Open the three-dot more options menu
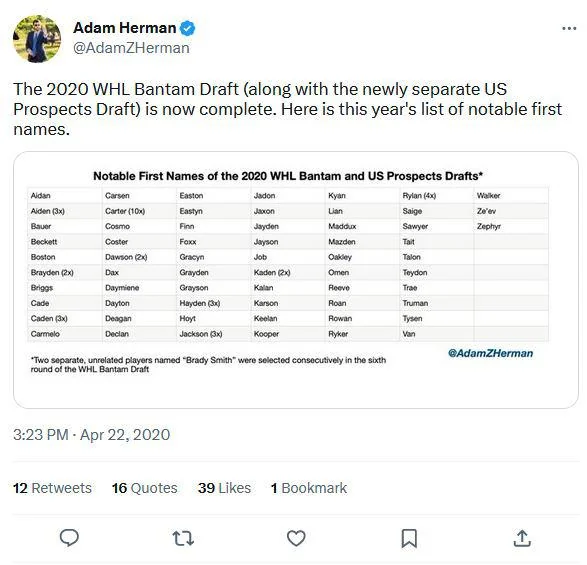Screen dimensions: 587x565 tap(569, 28)
